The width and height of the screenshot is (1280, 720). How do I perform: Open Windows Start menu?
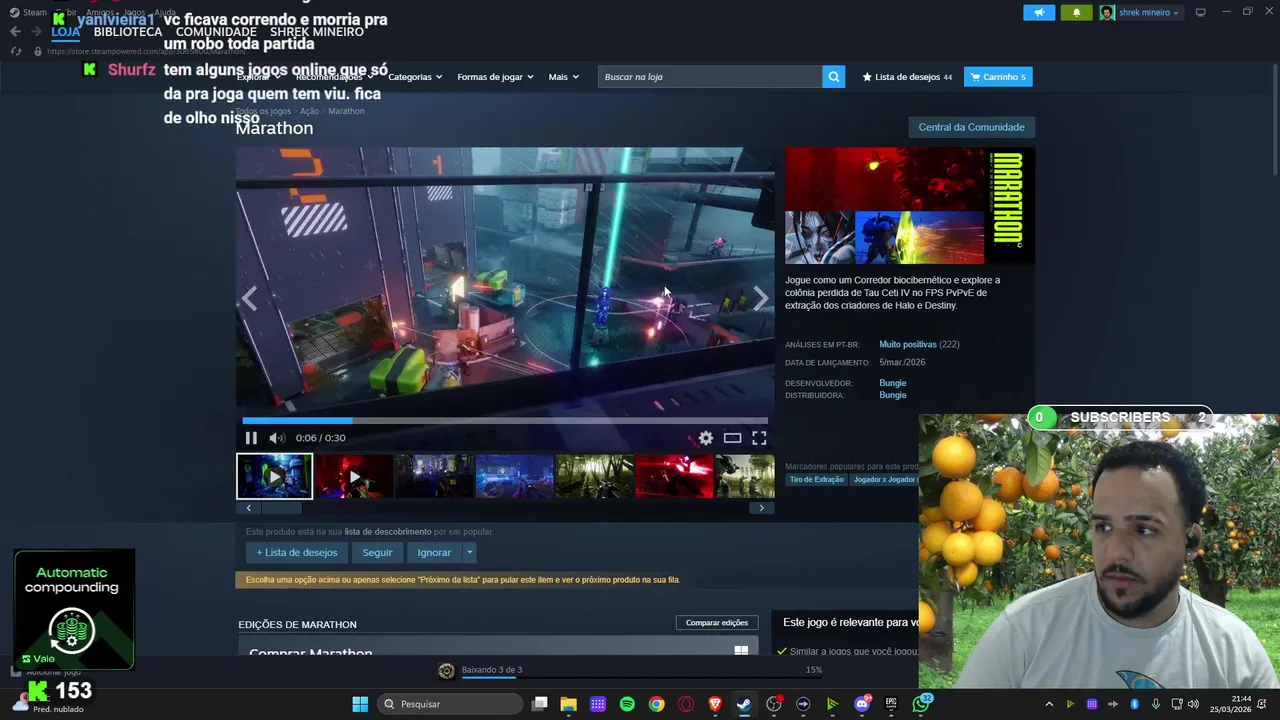tap(360, 704)
